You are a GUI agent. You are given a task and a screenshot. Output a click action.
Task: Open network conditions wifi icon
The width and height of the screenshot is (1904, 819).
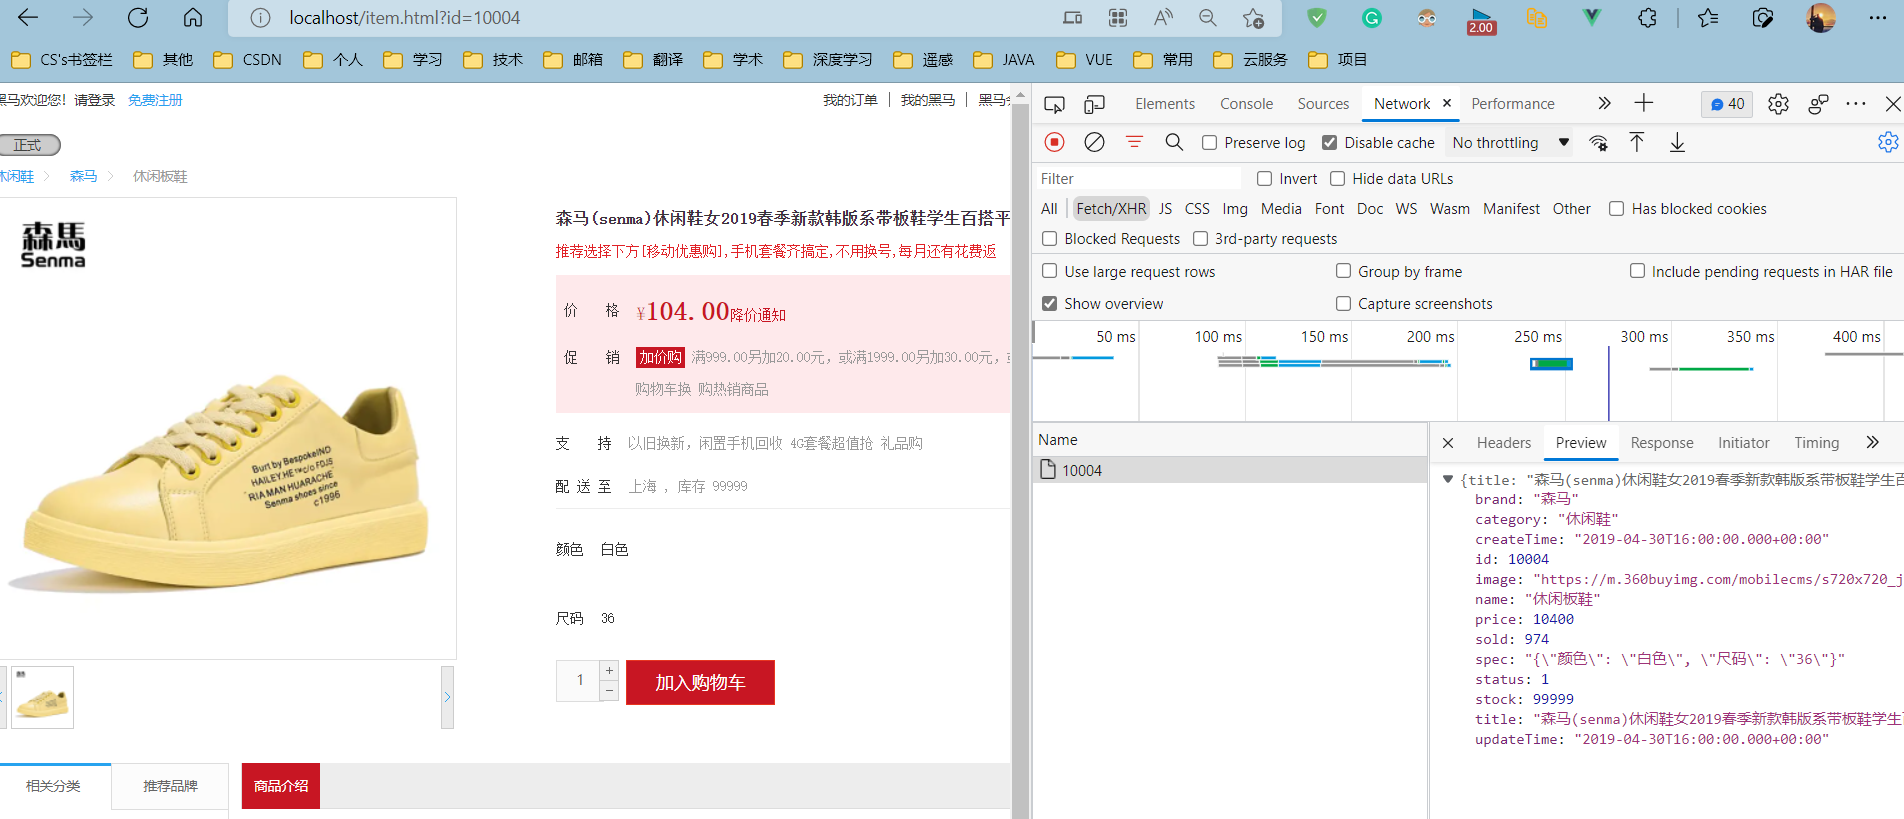pos(1598,142)
